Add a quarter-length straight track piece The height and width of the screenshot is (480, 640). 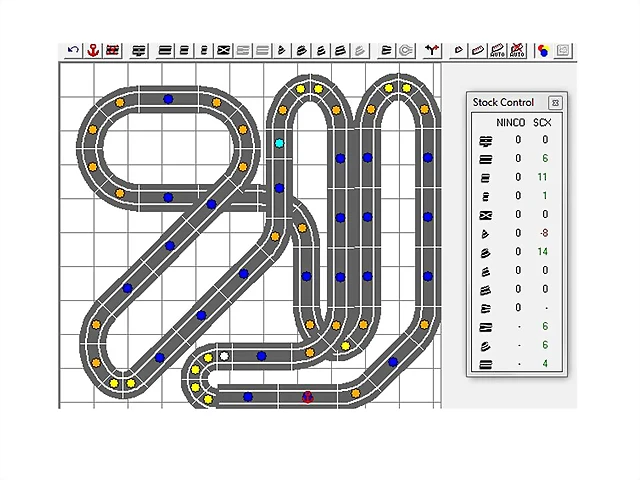tap(204, 51)
